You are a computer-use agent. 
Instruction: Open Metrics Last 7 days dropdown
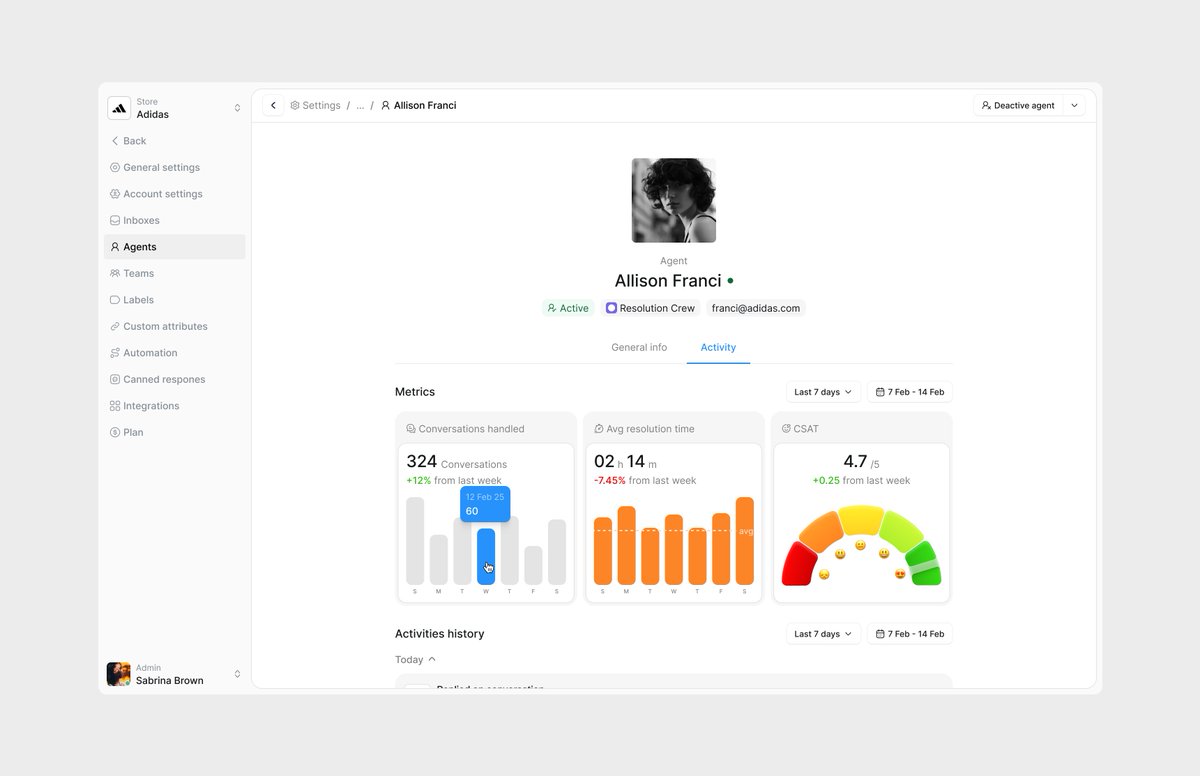tap(823, 392)
